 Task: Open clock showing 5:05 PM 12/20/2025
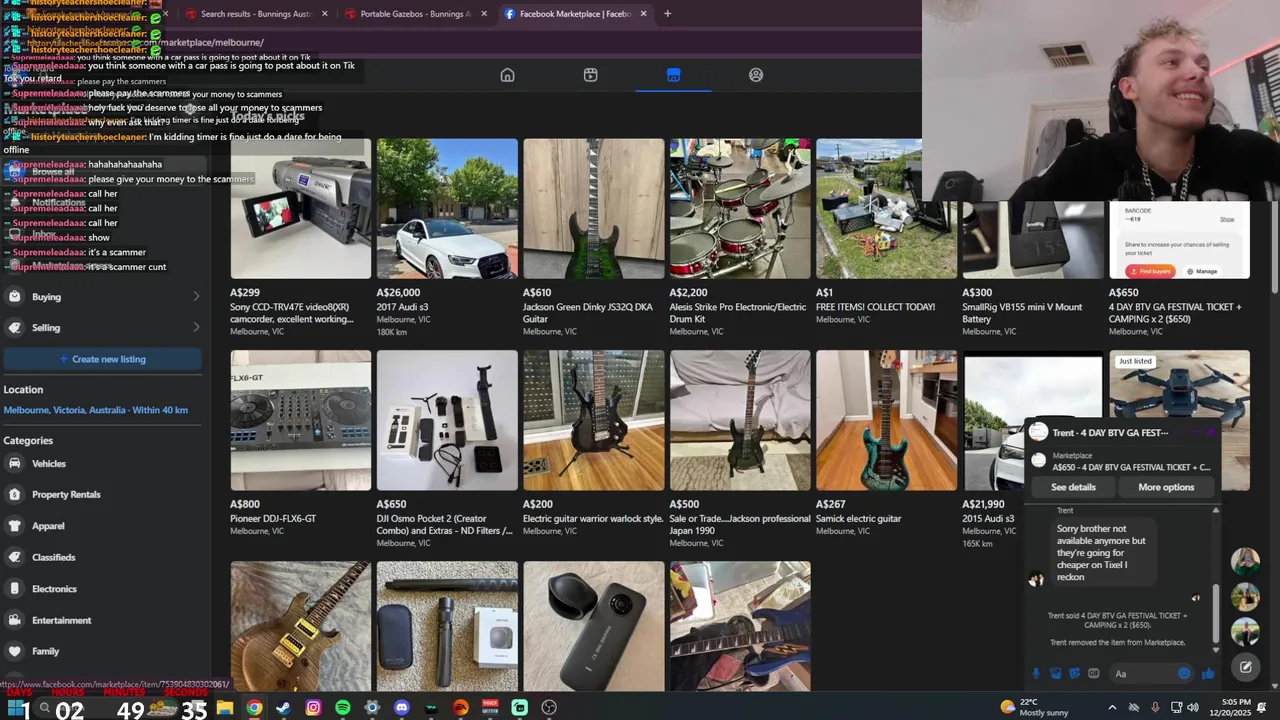pyautogui.click(x=1228, y=708)
